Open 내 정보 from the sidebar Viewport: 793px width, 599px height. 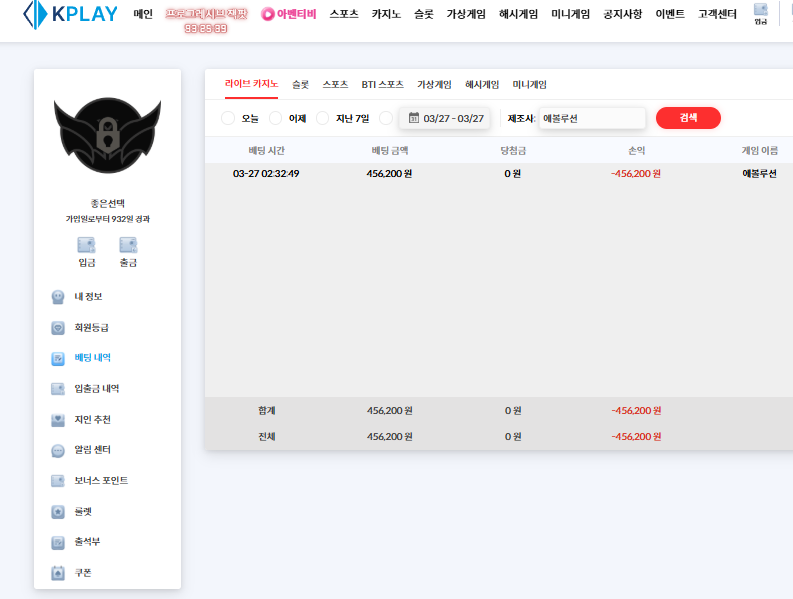[88, 296]
